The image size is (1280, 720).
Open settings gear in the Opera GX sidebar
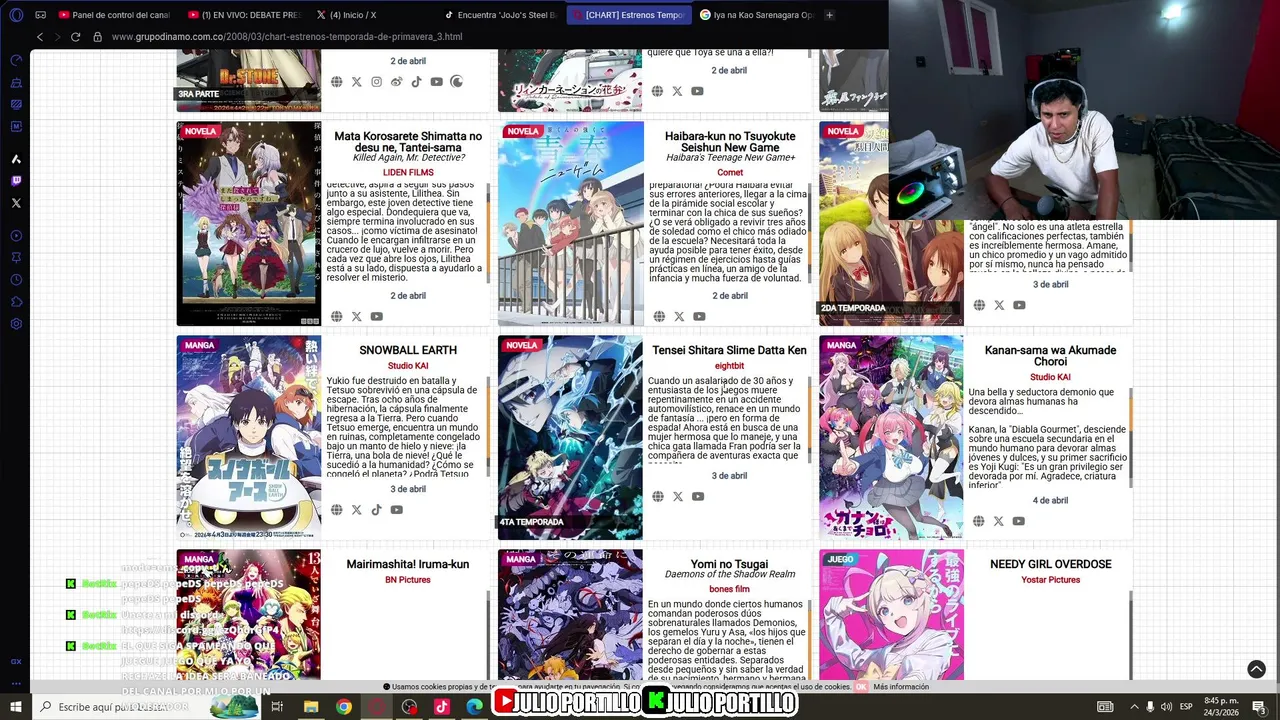coord(16,324)
